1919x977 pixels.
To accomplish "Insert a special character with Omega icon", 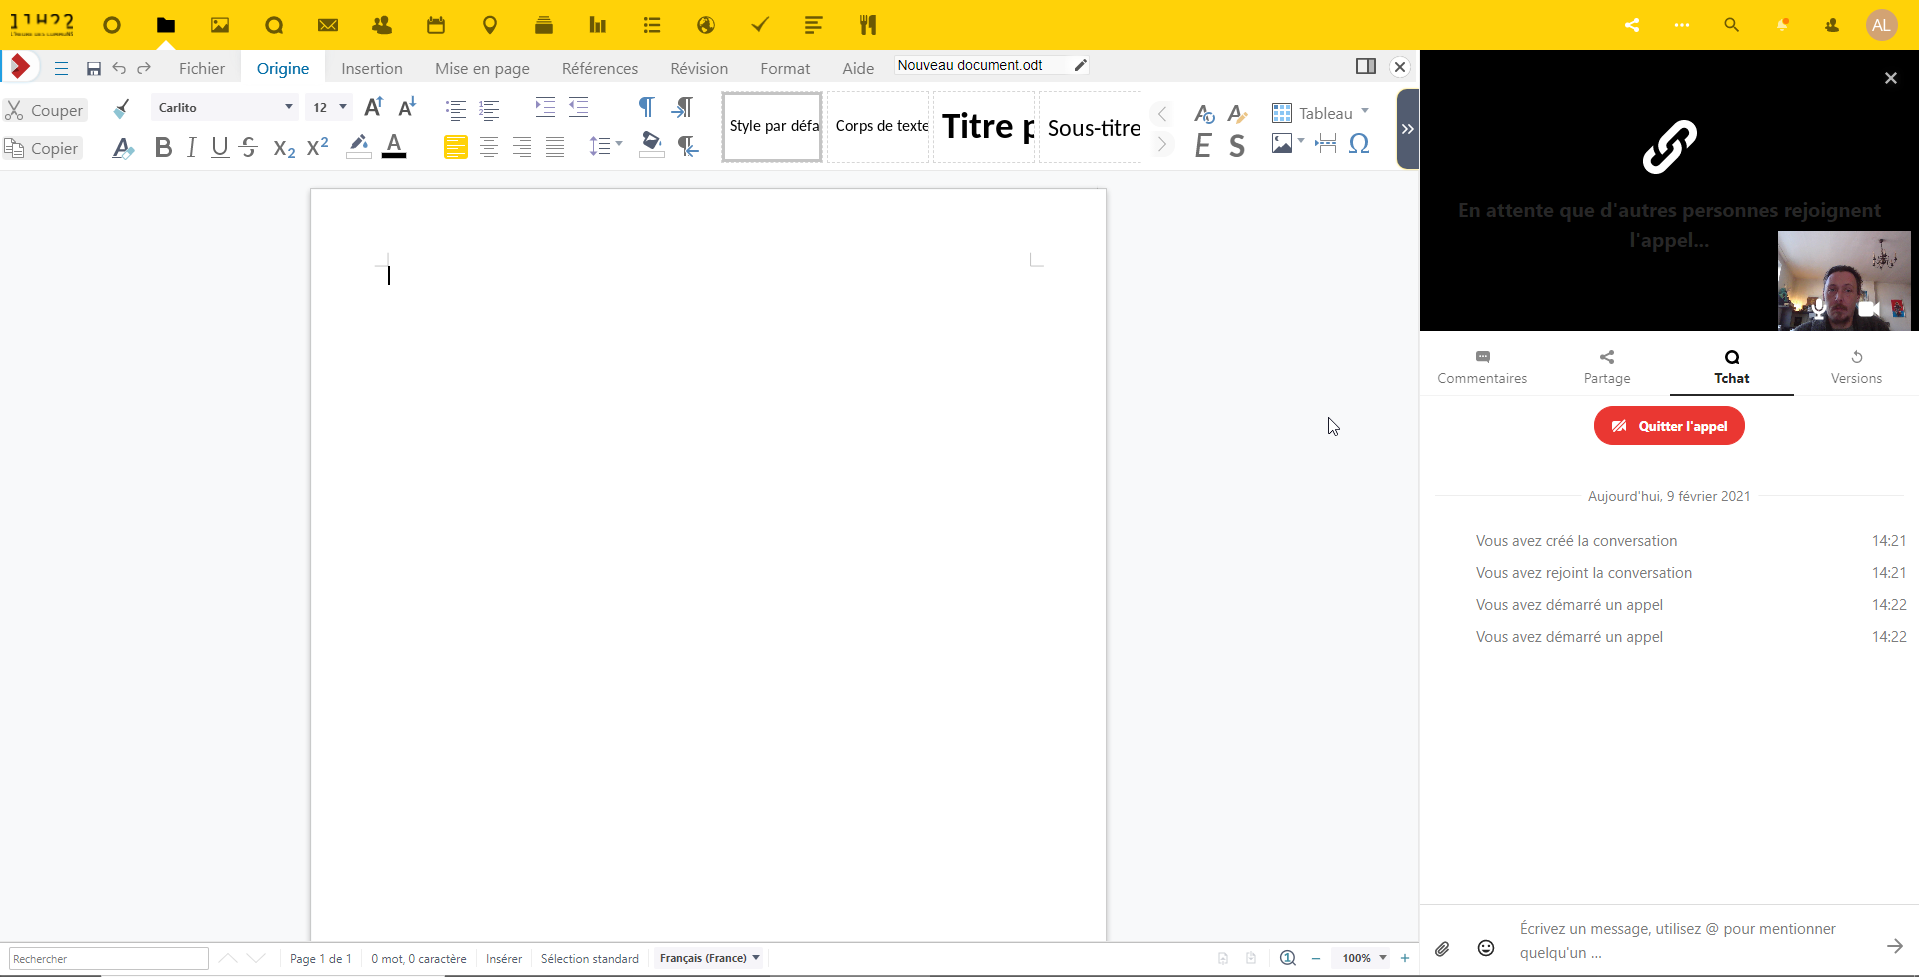I will click(1359, 144).
